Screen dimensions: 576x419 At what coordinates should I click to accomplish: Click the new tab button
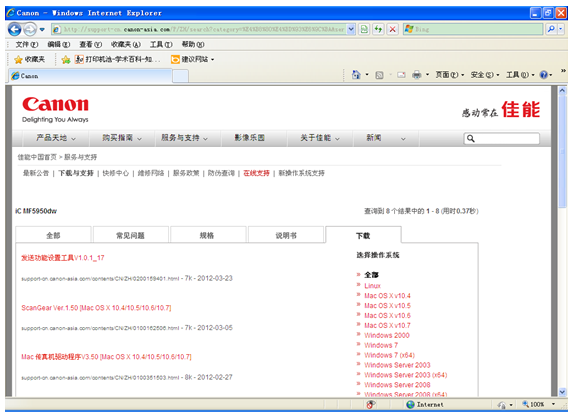coord(180,76)
